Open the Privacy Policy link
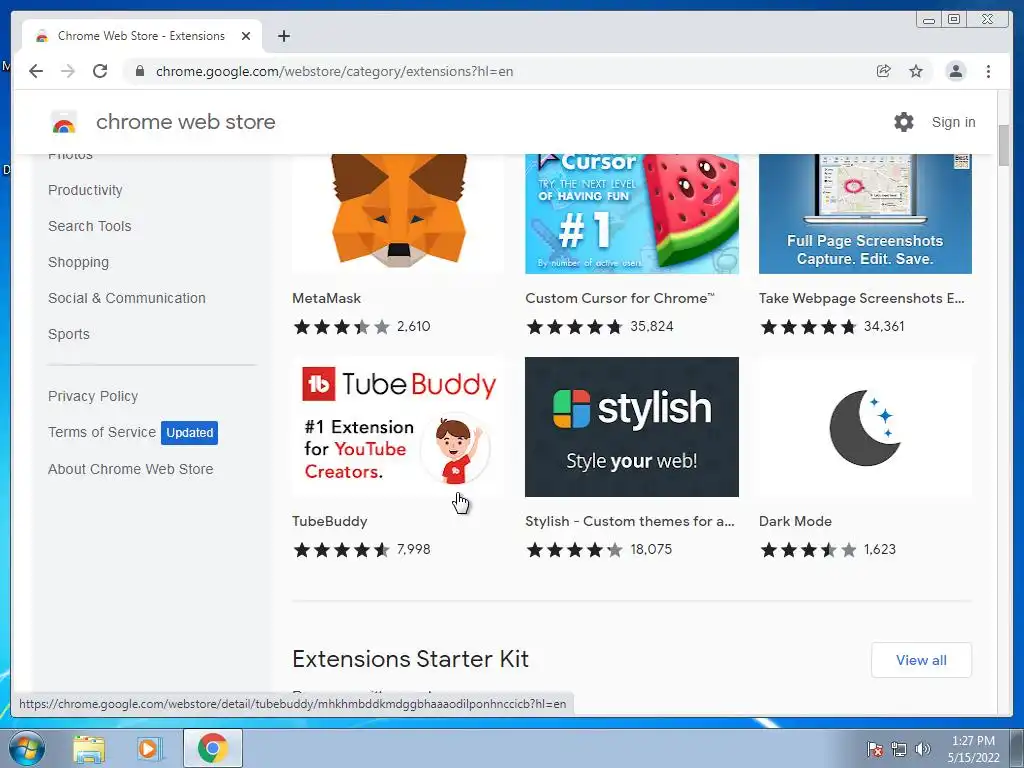Image resolution: width=1024 pixels, height=768 pixels. (x=93, y=396)
